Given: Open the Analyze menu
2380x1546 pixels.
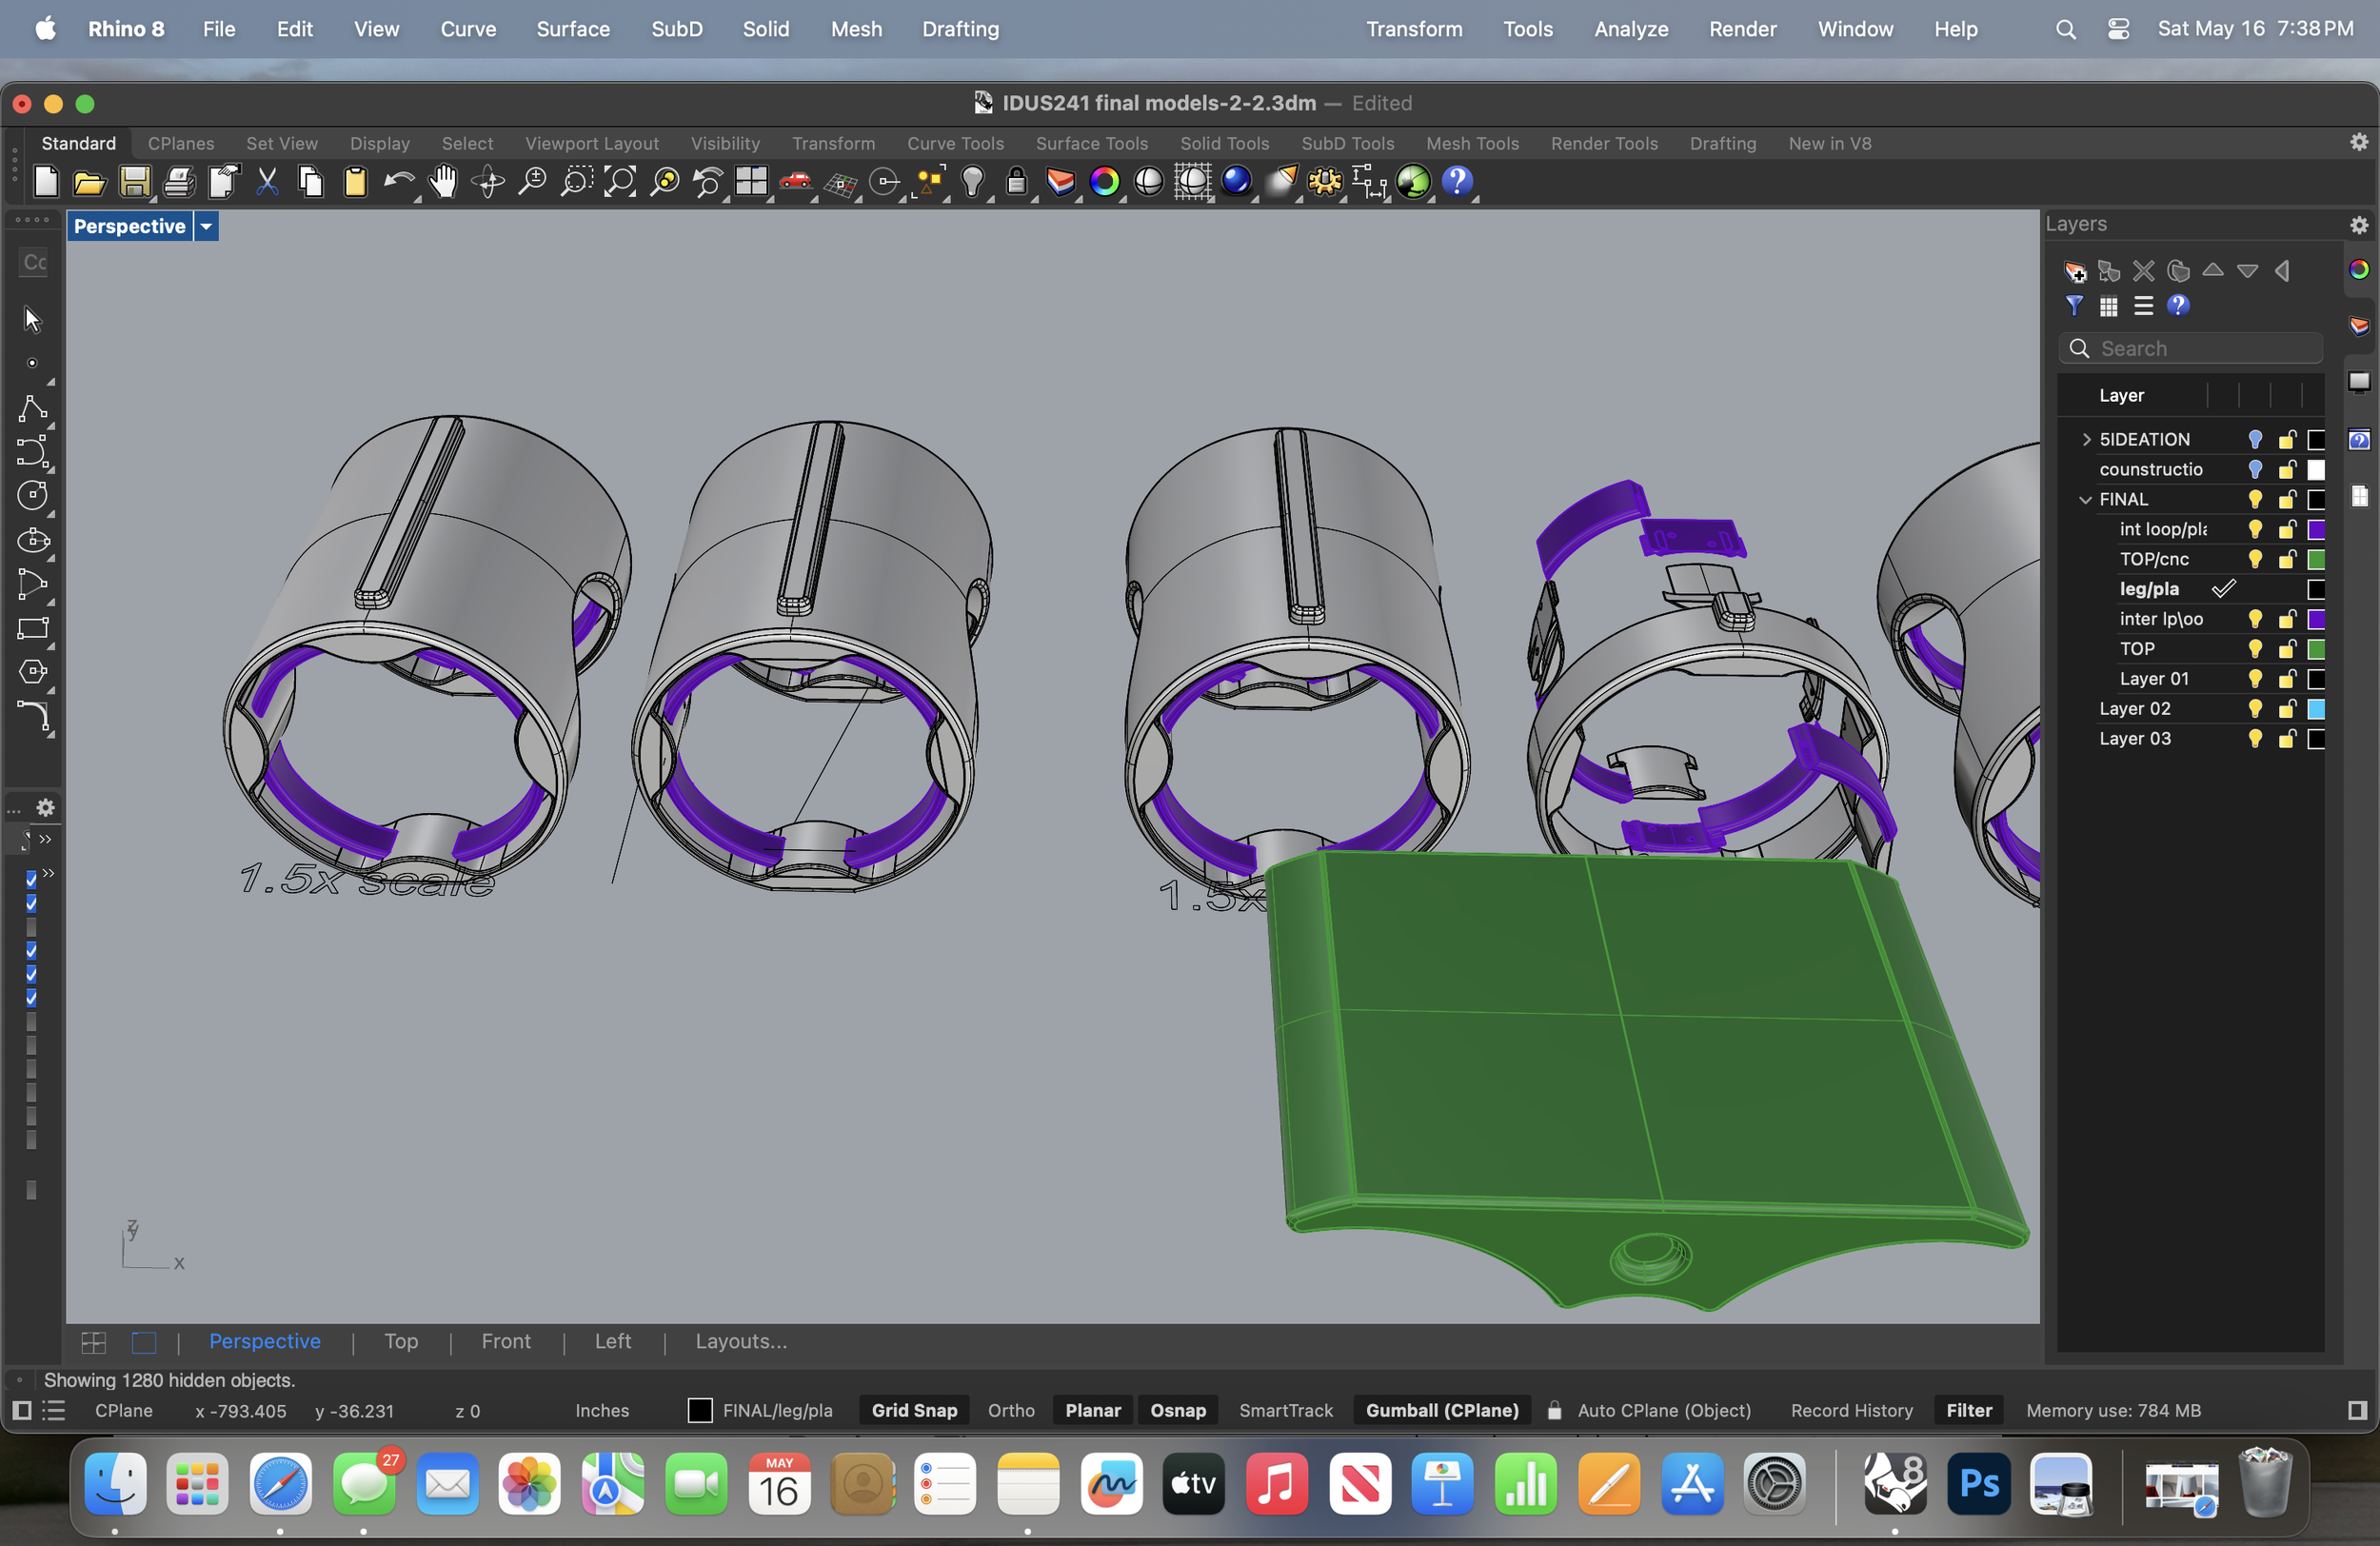Looking at the screenshot, I should point(1631,29).
